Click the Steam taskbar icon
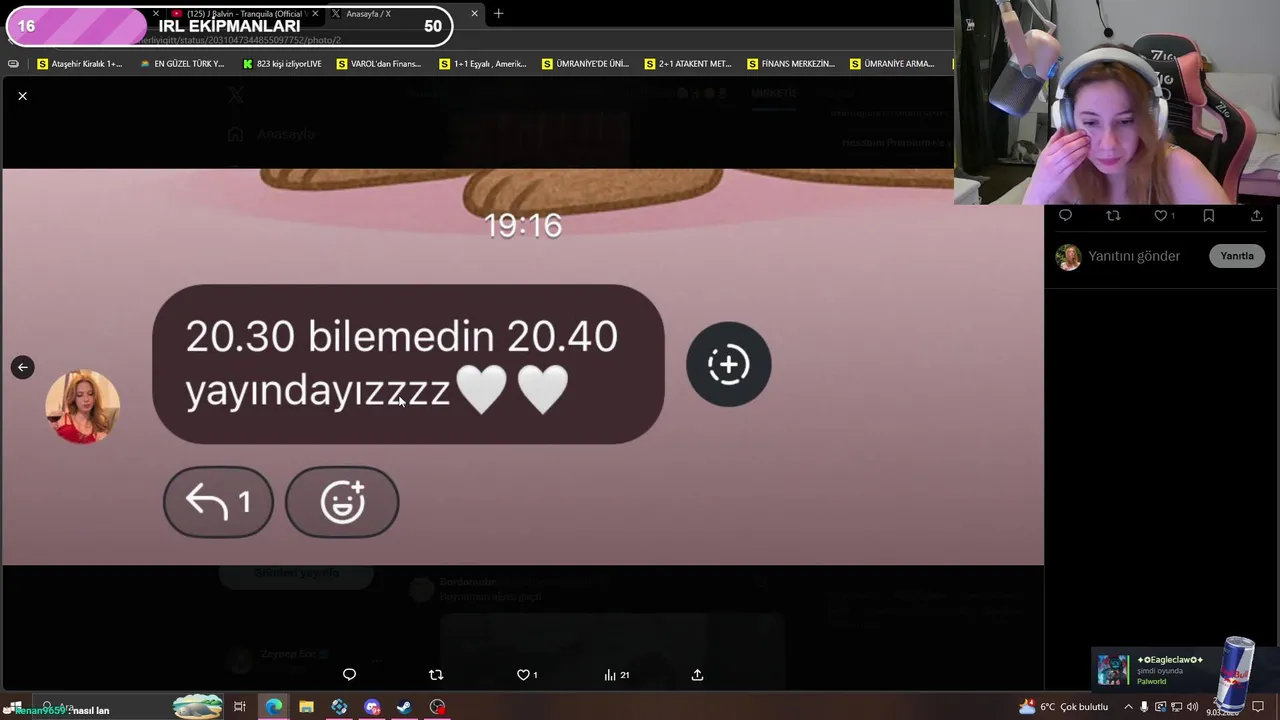The height and width of the screenshot is (720, 1280). (x=404, y=707)
